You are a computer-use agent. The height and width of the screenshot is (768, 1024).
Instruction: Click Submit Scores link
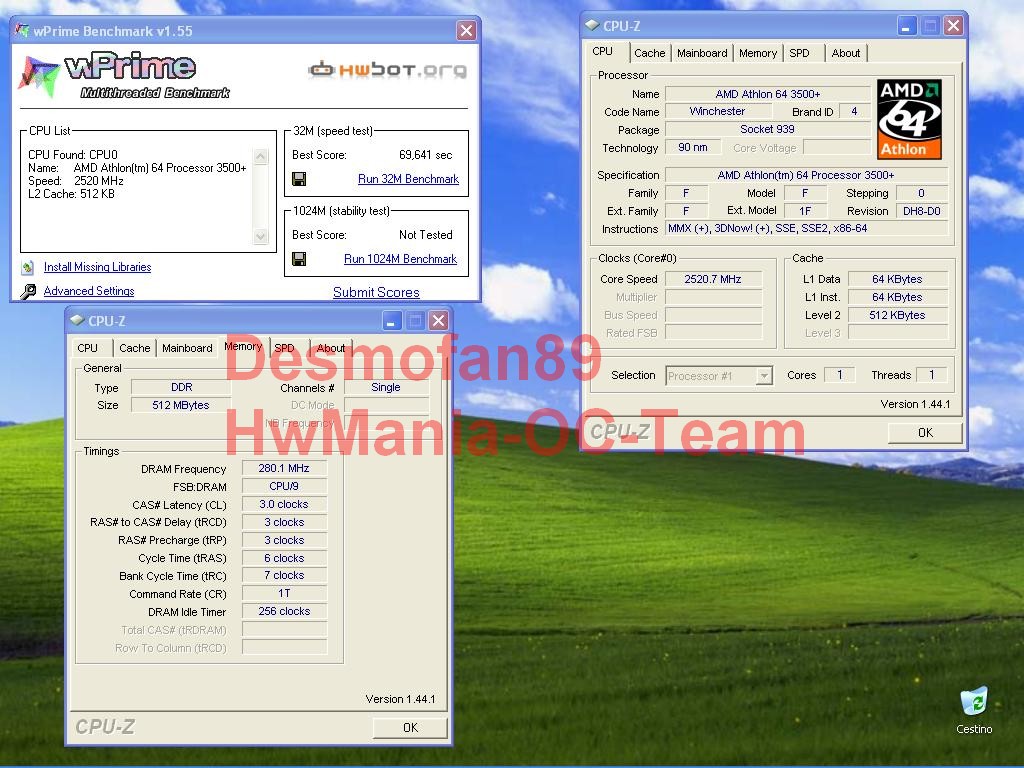pos(376,293)
